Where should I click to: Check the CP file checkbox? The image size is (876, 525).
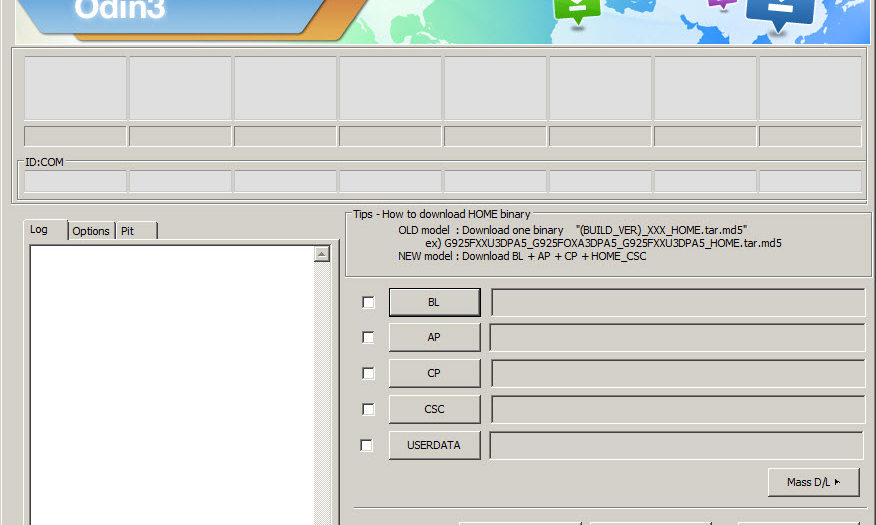coord(368,373)
